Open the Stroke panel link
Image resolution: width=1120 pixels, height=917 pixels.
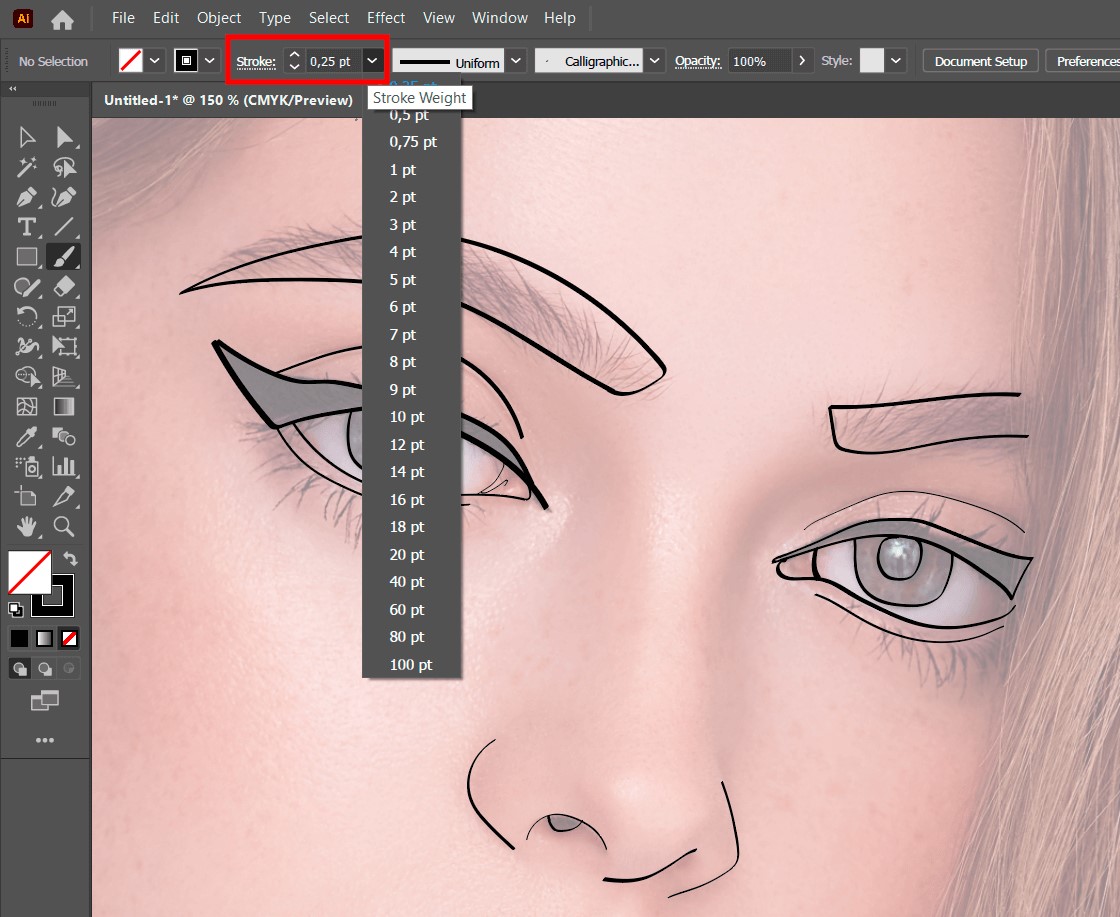click(x=256, y=62)
